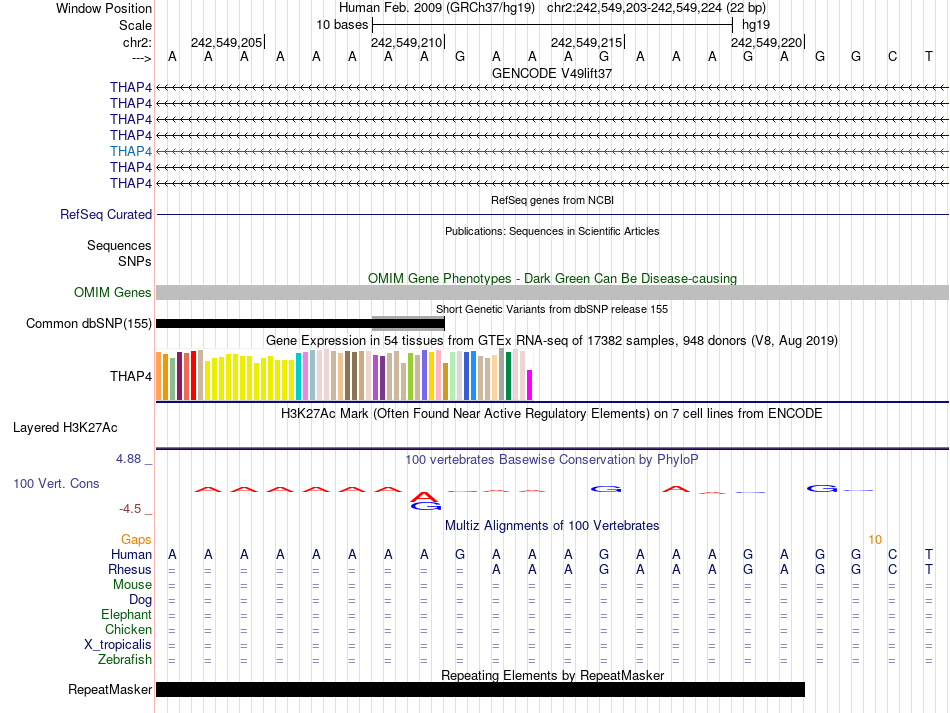Open the light-blue highlighted THAP4 transcript label

(x=131, y=151)
